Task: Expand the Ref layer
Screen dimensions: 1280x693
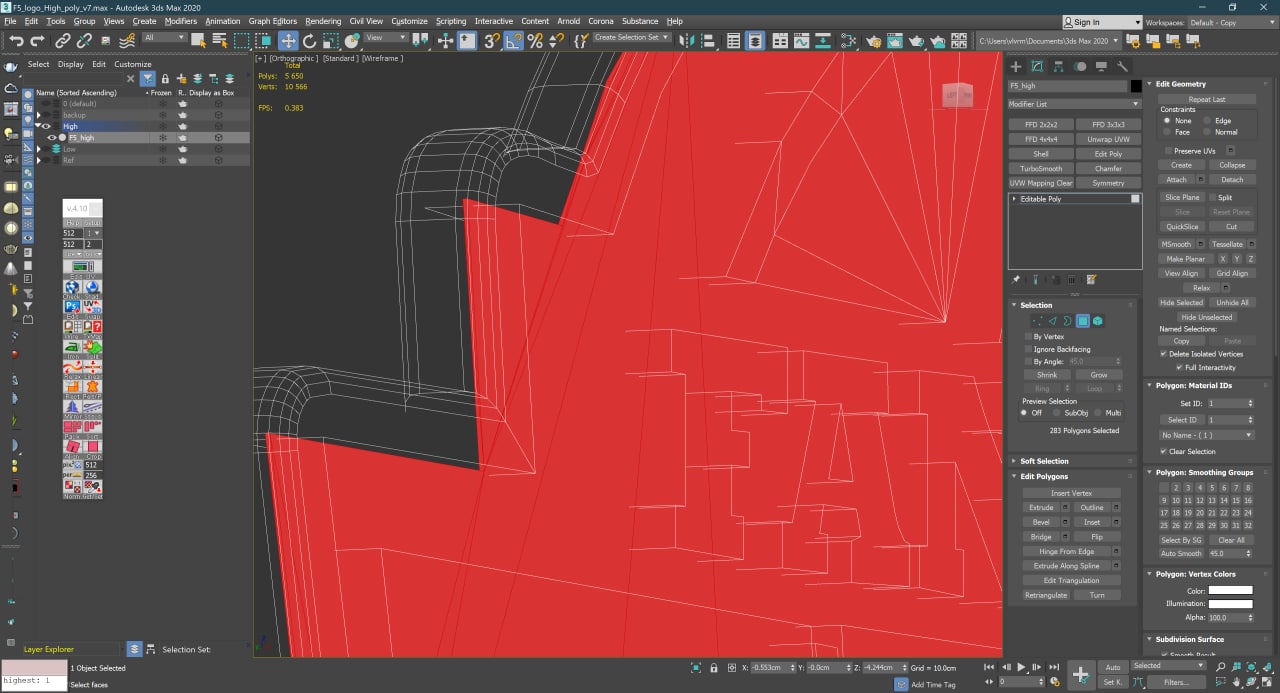Action: tap(39, 160)
